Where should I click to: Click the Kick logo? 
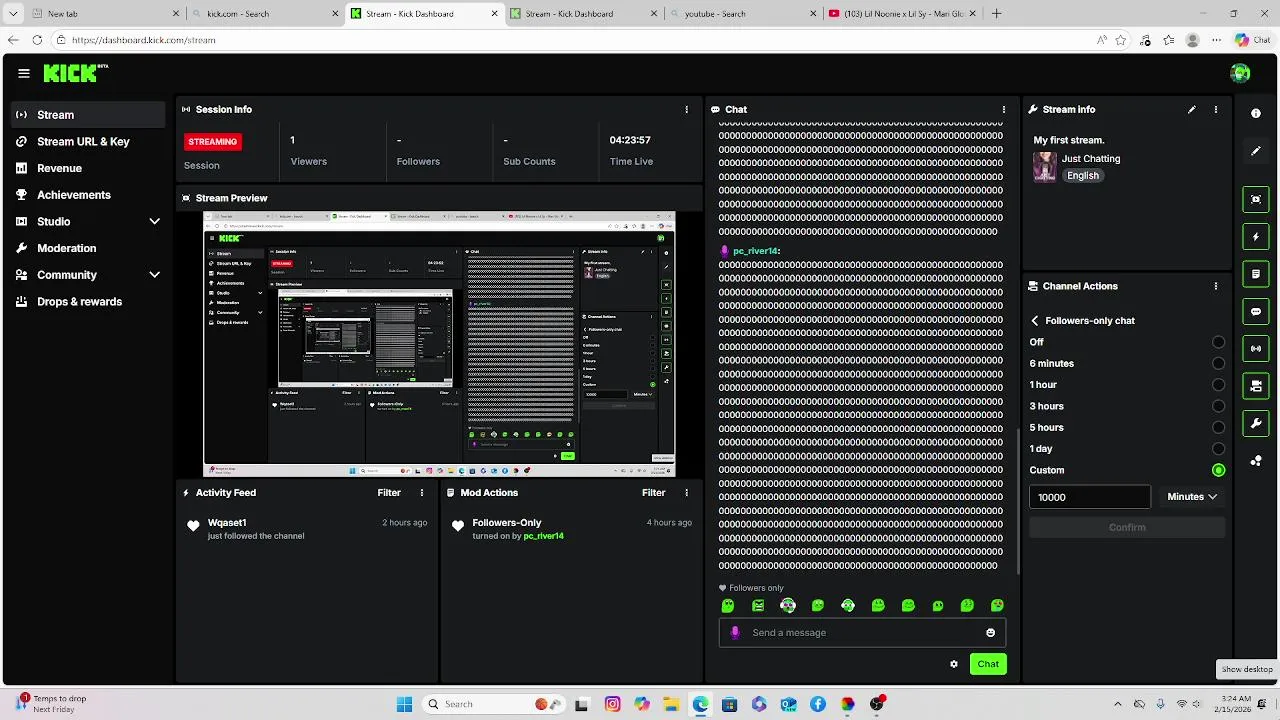point(75,73)
